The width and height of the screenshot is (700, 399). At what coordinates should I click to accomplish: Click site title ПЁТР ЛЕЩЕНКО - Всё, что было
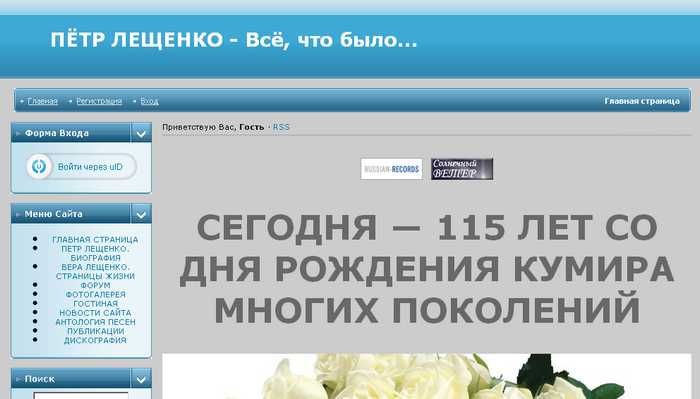coord(234,40)
